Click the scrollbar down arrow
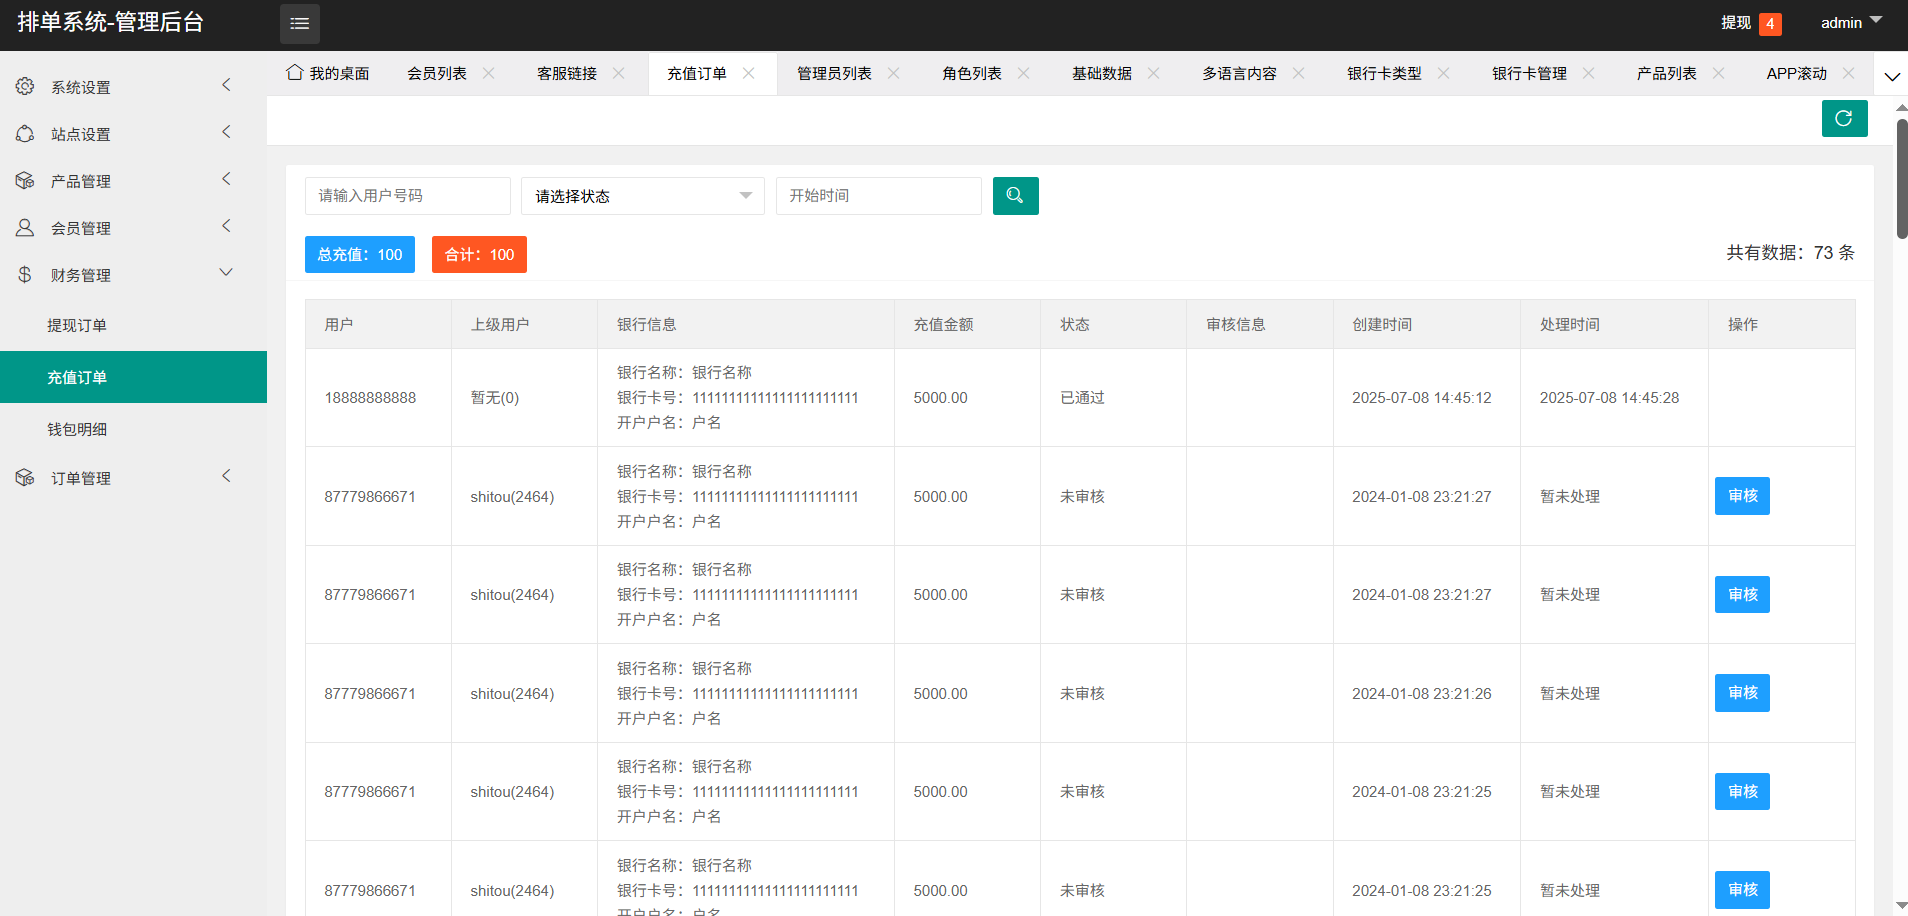Viewport: 1908px width, 916px height. click(1901, 905)
